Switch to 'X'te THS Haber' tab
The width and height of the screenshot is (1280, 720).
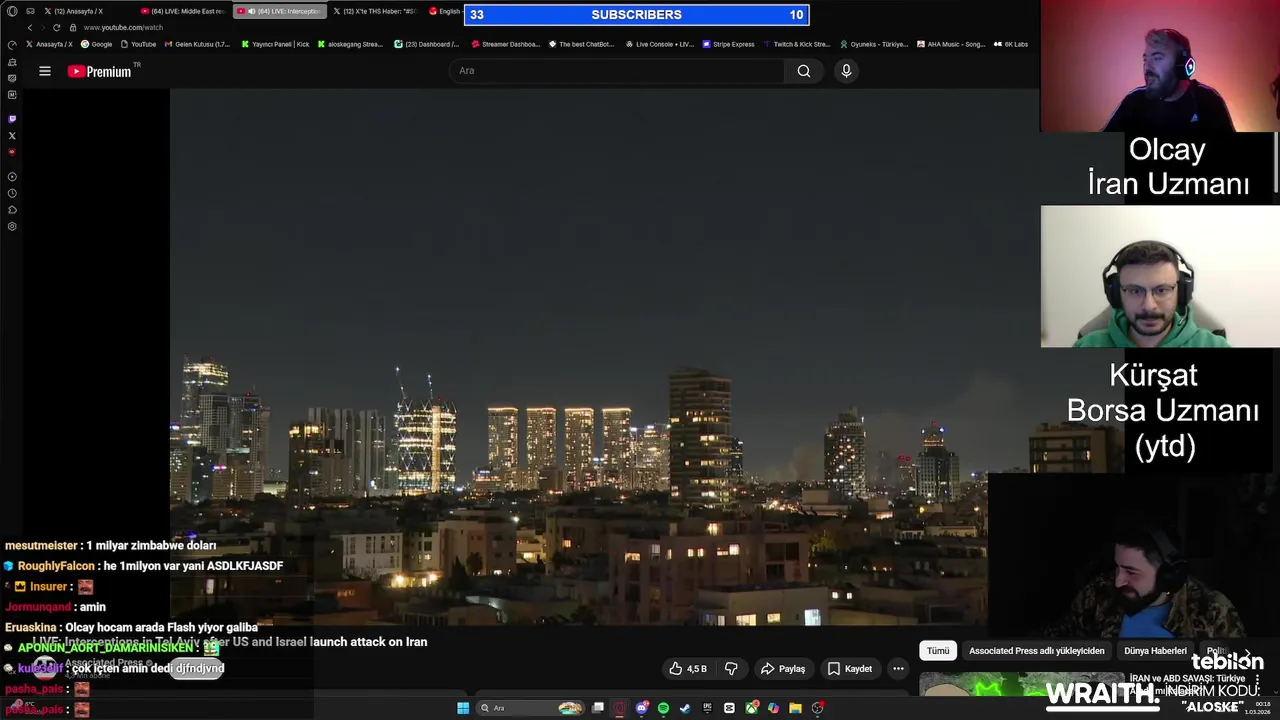(375, 11)
